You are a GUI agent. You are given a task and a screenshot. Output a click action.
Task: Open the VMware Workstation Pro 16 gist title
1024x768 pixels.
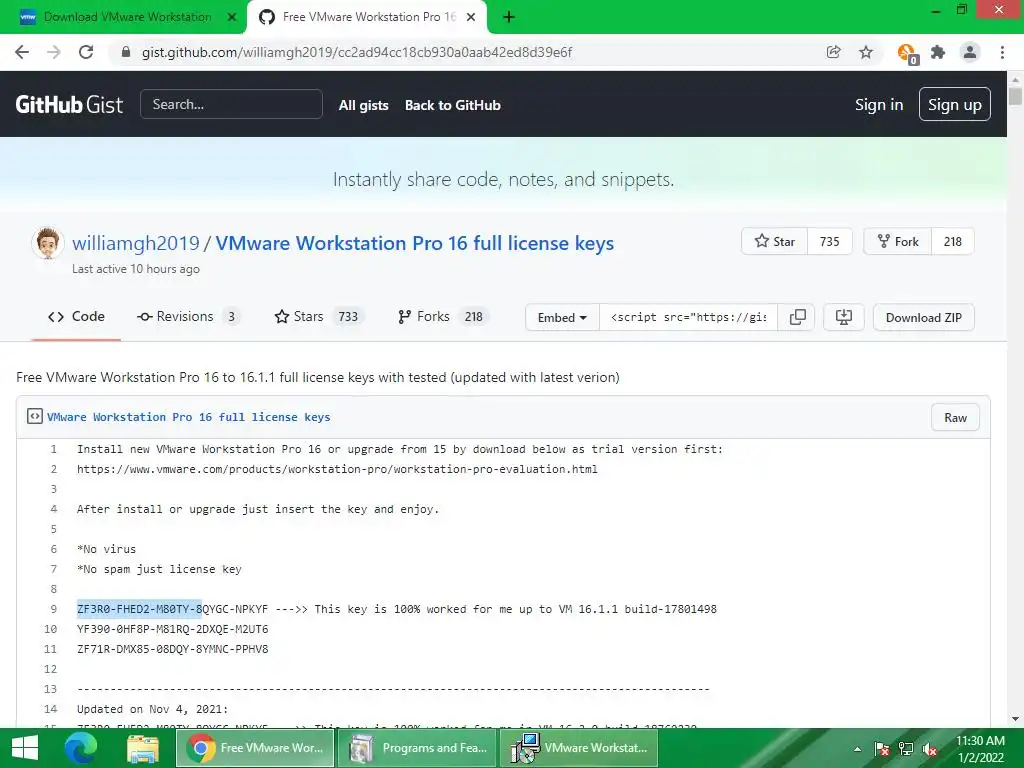(415, 243)
